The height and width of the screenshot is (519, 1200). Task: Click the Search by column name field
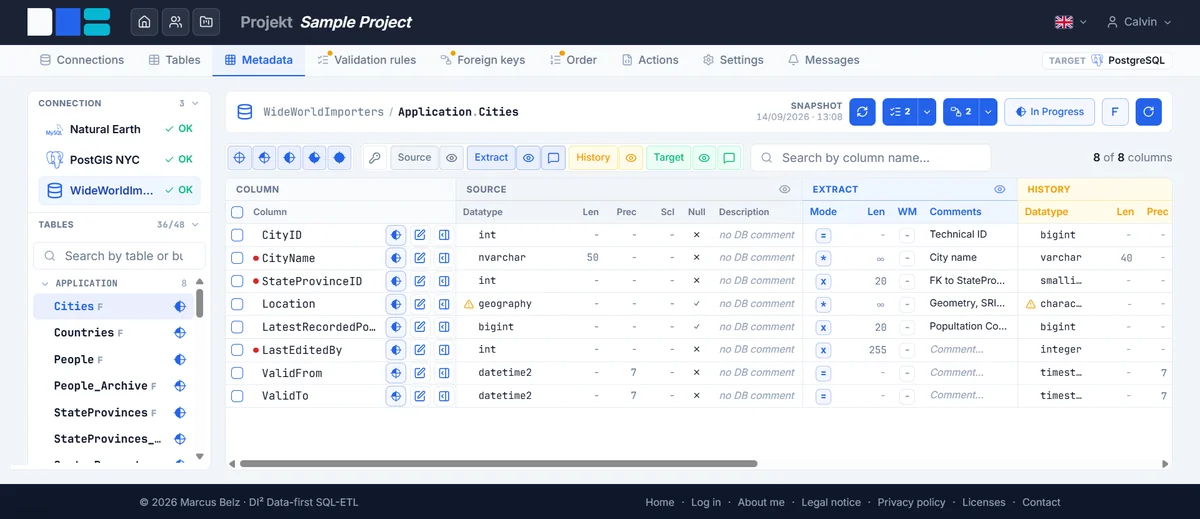[871, 158]
